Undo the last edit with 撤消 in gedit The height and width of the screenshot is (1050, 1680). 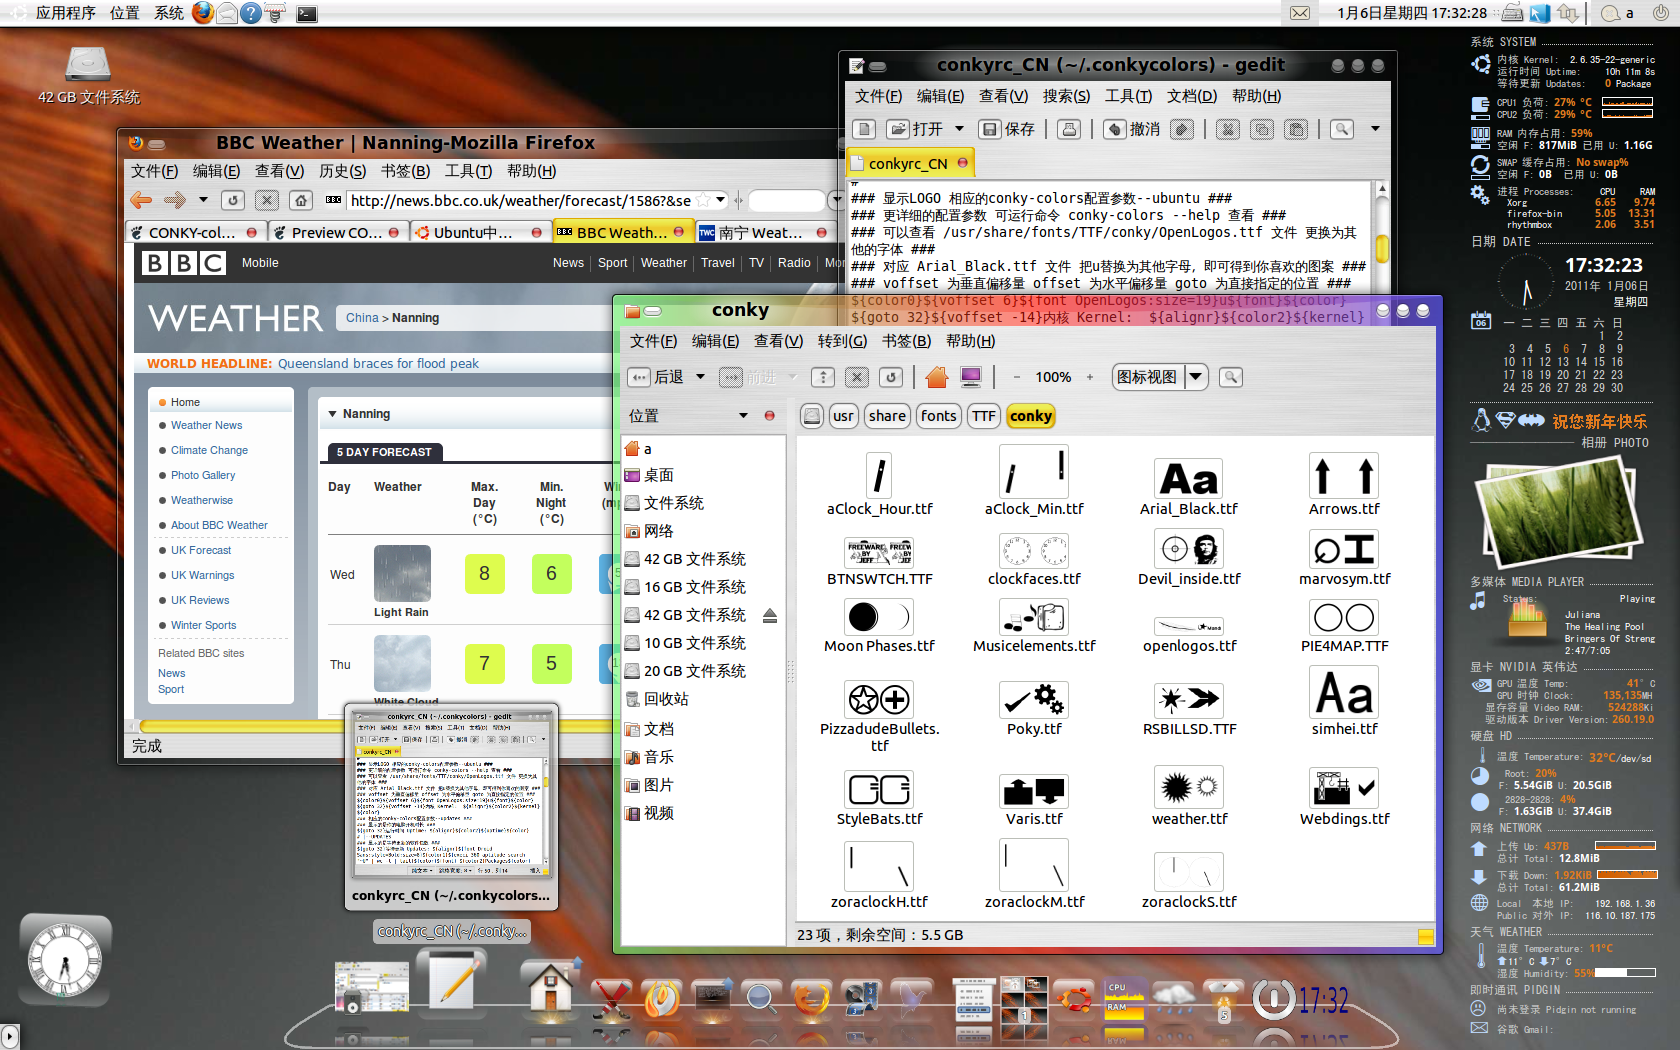[1133, 129]
